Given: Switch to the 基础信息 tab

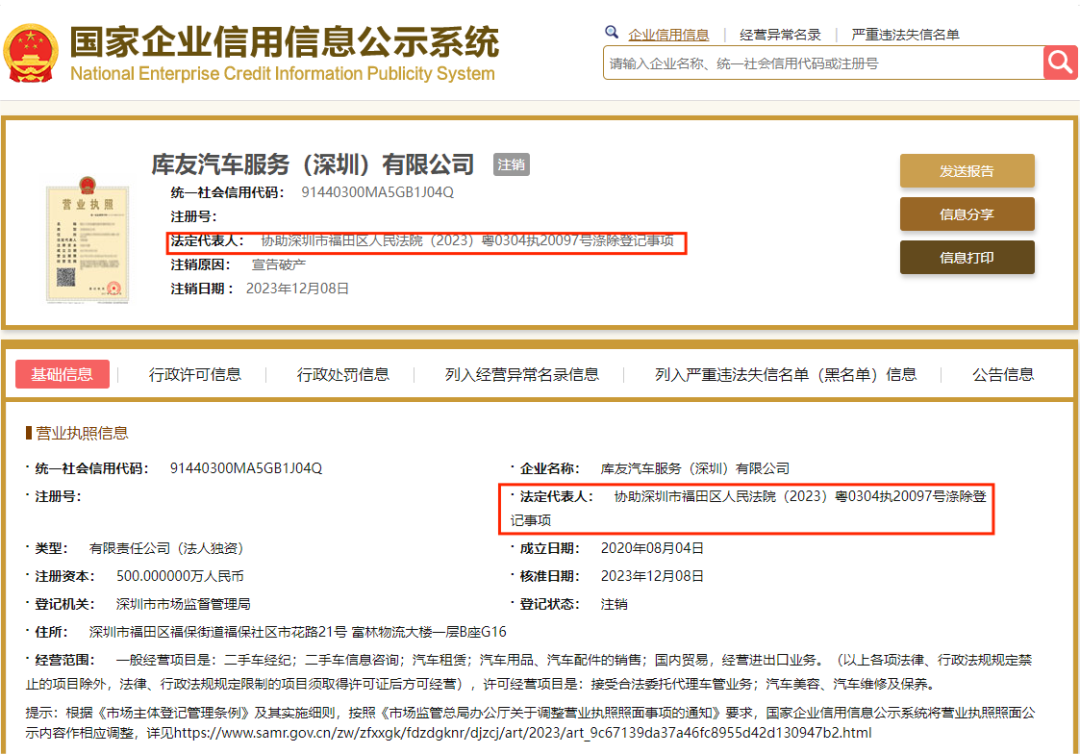Looking at the screenshot, I should click(x=62, y=374).
